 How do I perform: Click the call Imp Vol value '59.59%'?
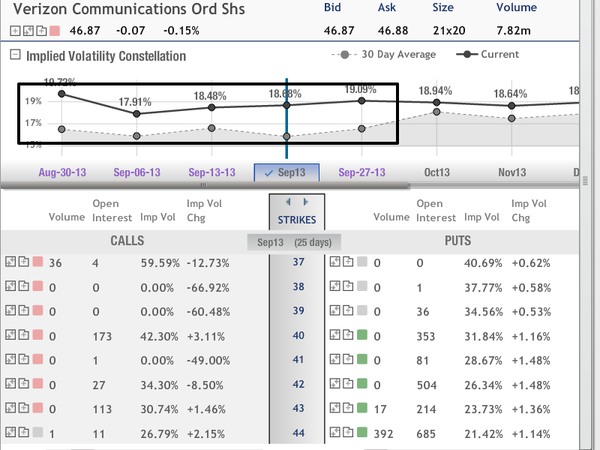coord(160,263)
